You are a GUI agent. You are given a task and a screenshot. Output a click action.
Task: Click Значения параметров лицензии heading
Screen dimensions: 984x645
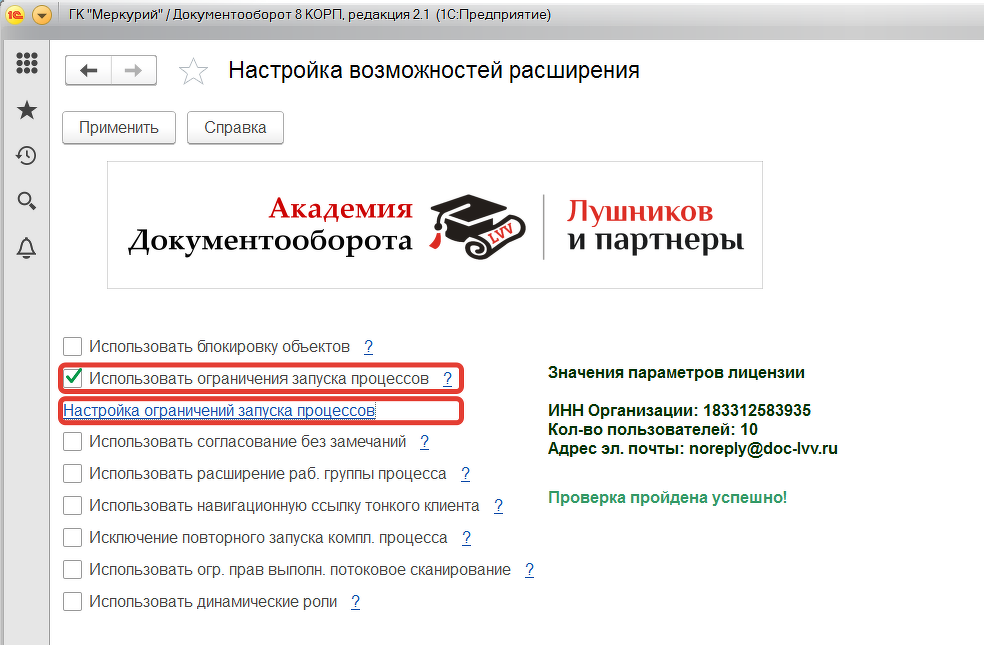point(676,373)
